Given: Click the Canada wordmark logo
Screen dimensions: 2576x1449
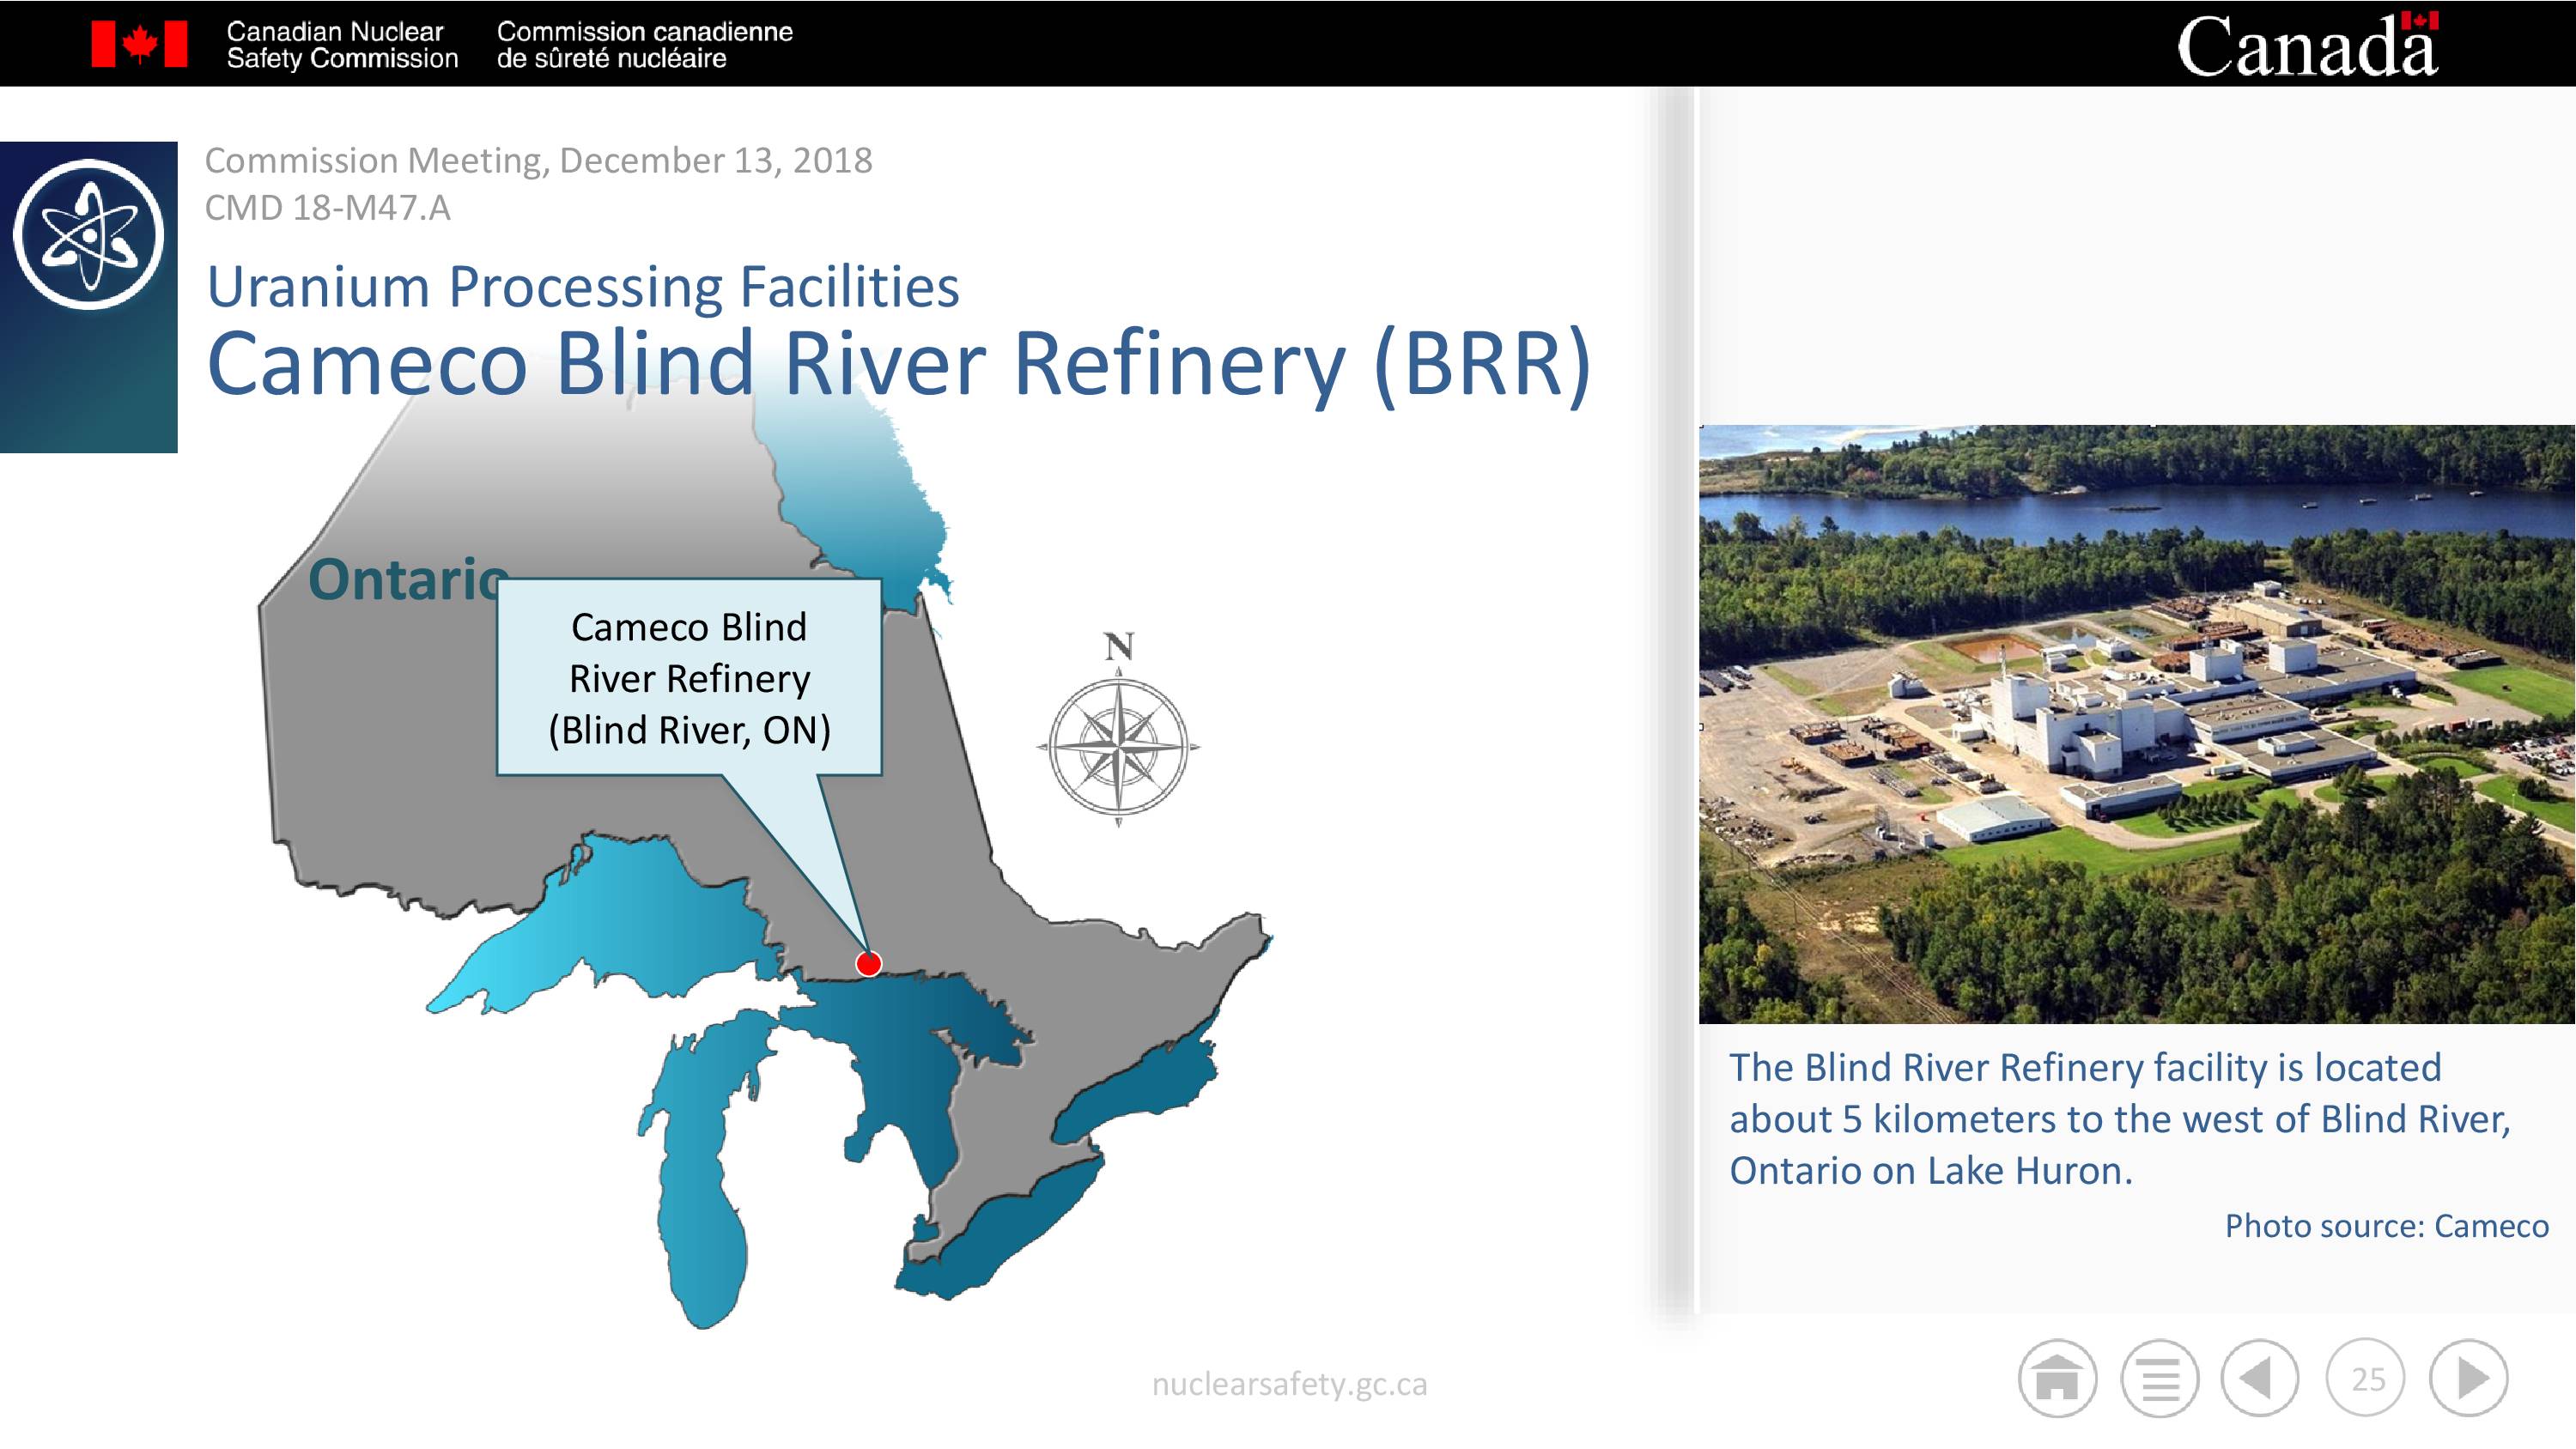Looking at the screenshot, I should click(2307, 45).
